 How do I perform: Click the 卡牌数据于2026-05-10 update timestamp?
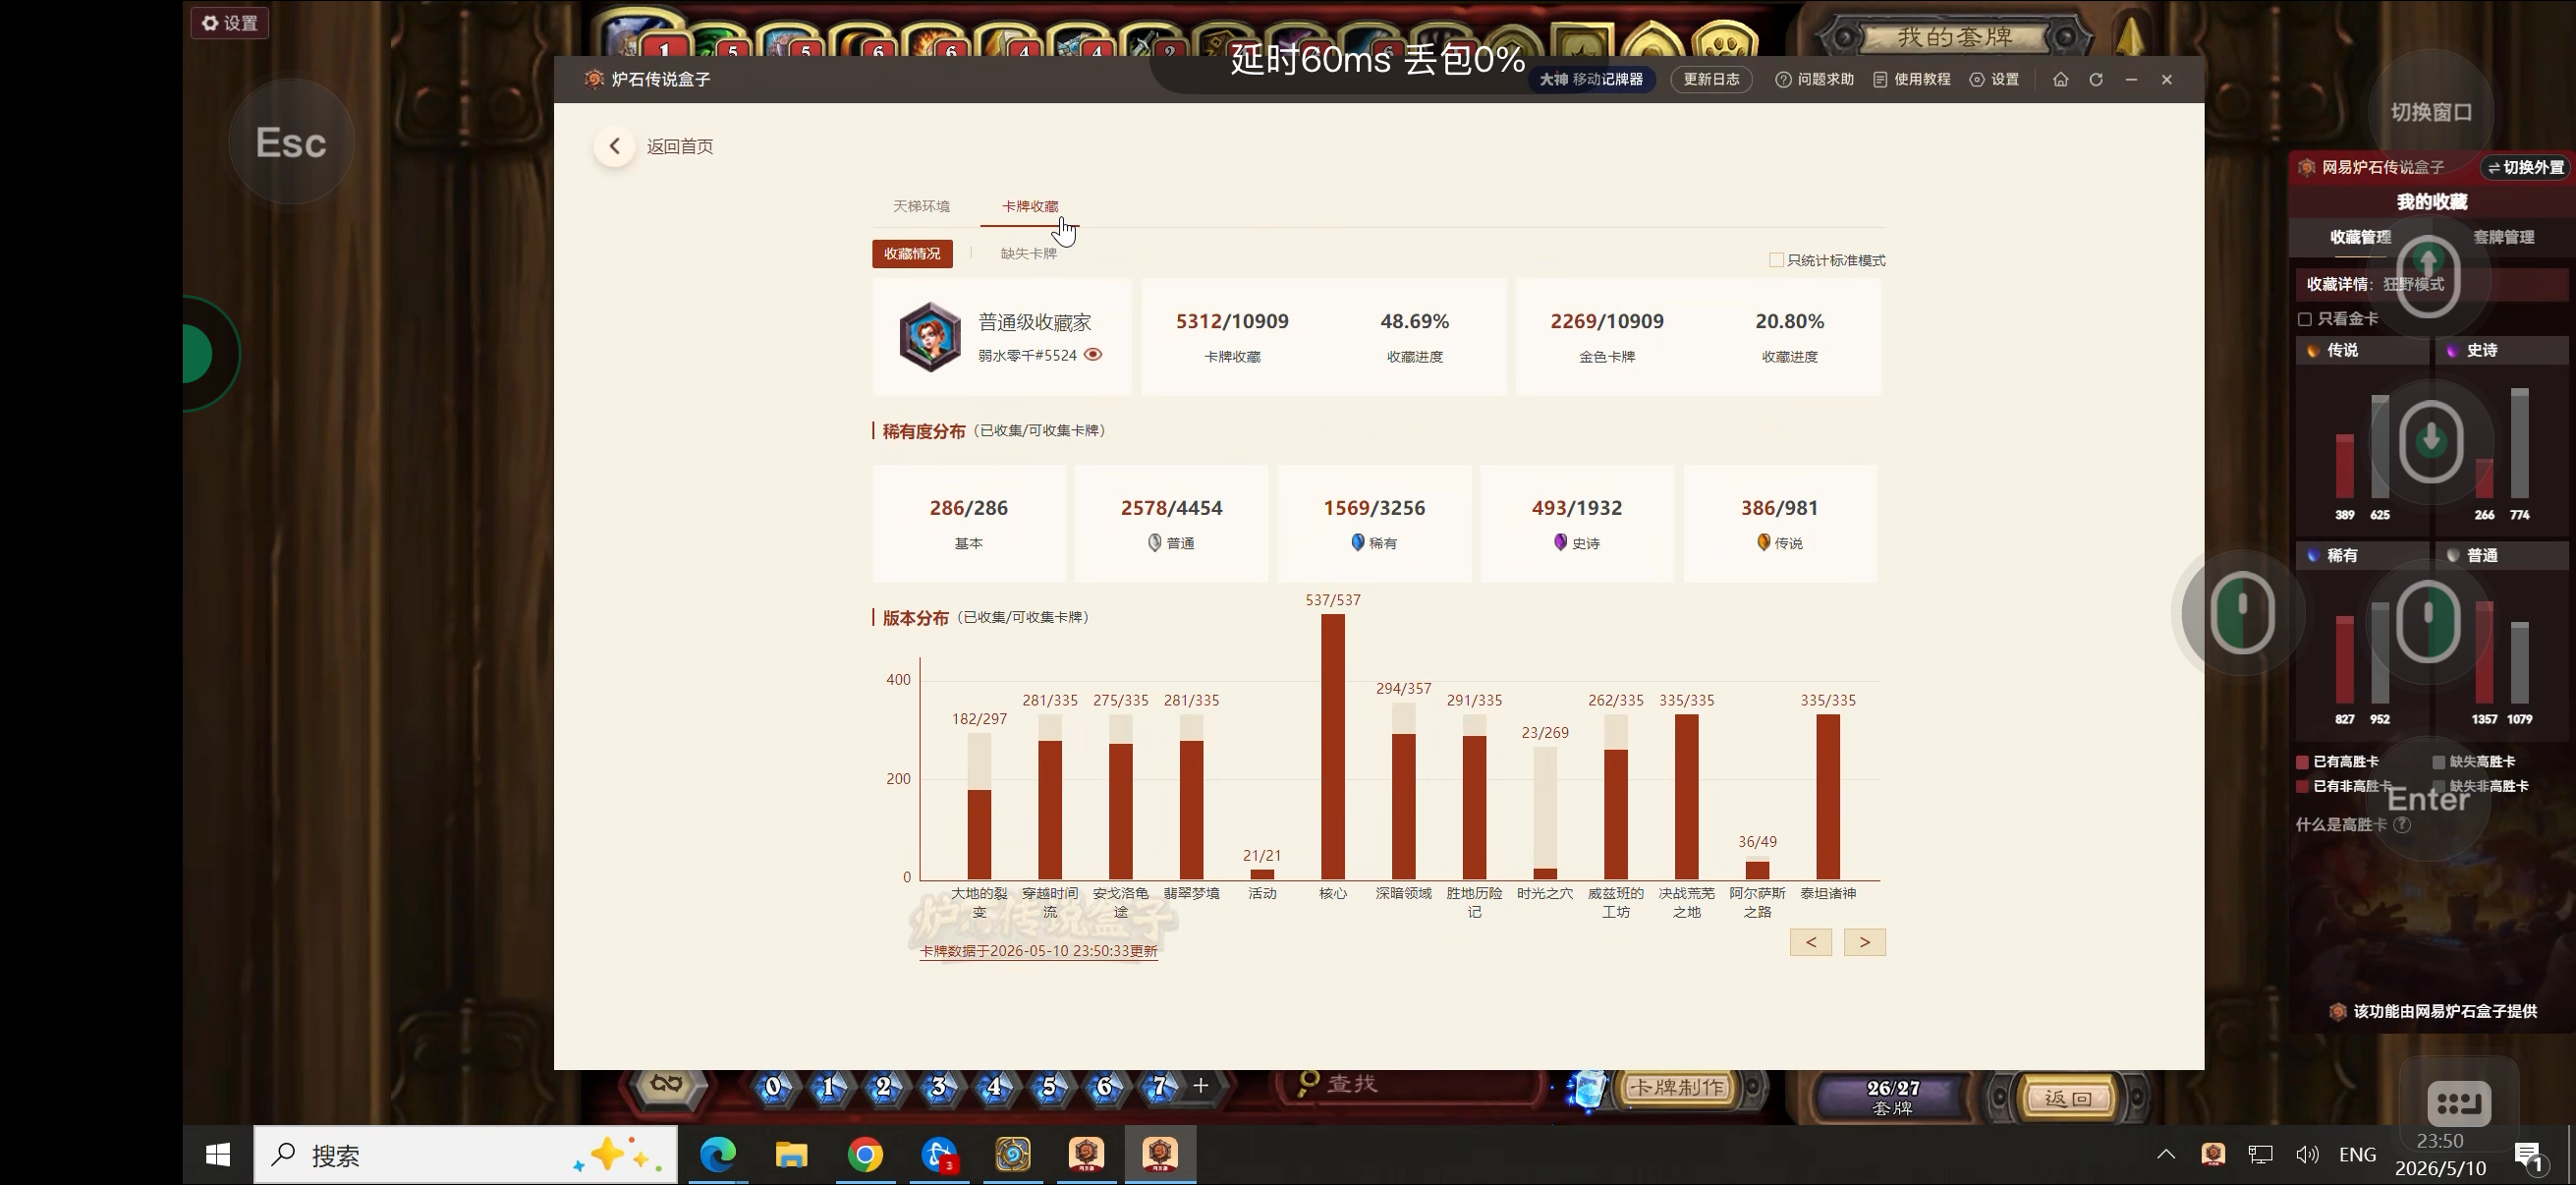[x=1039, y=951]
